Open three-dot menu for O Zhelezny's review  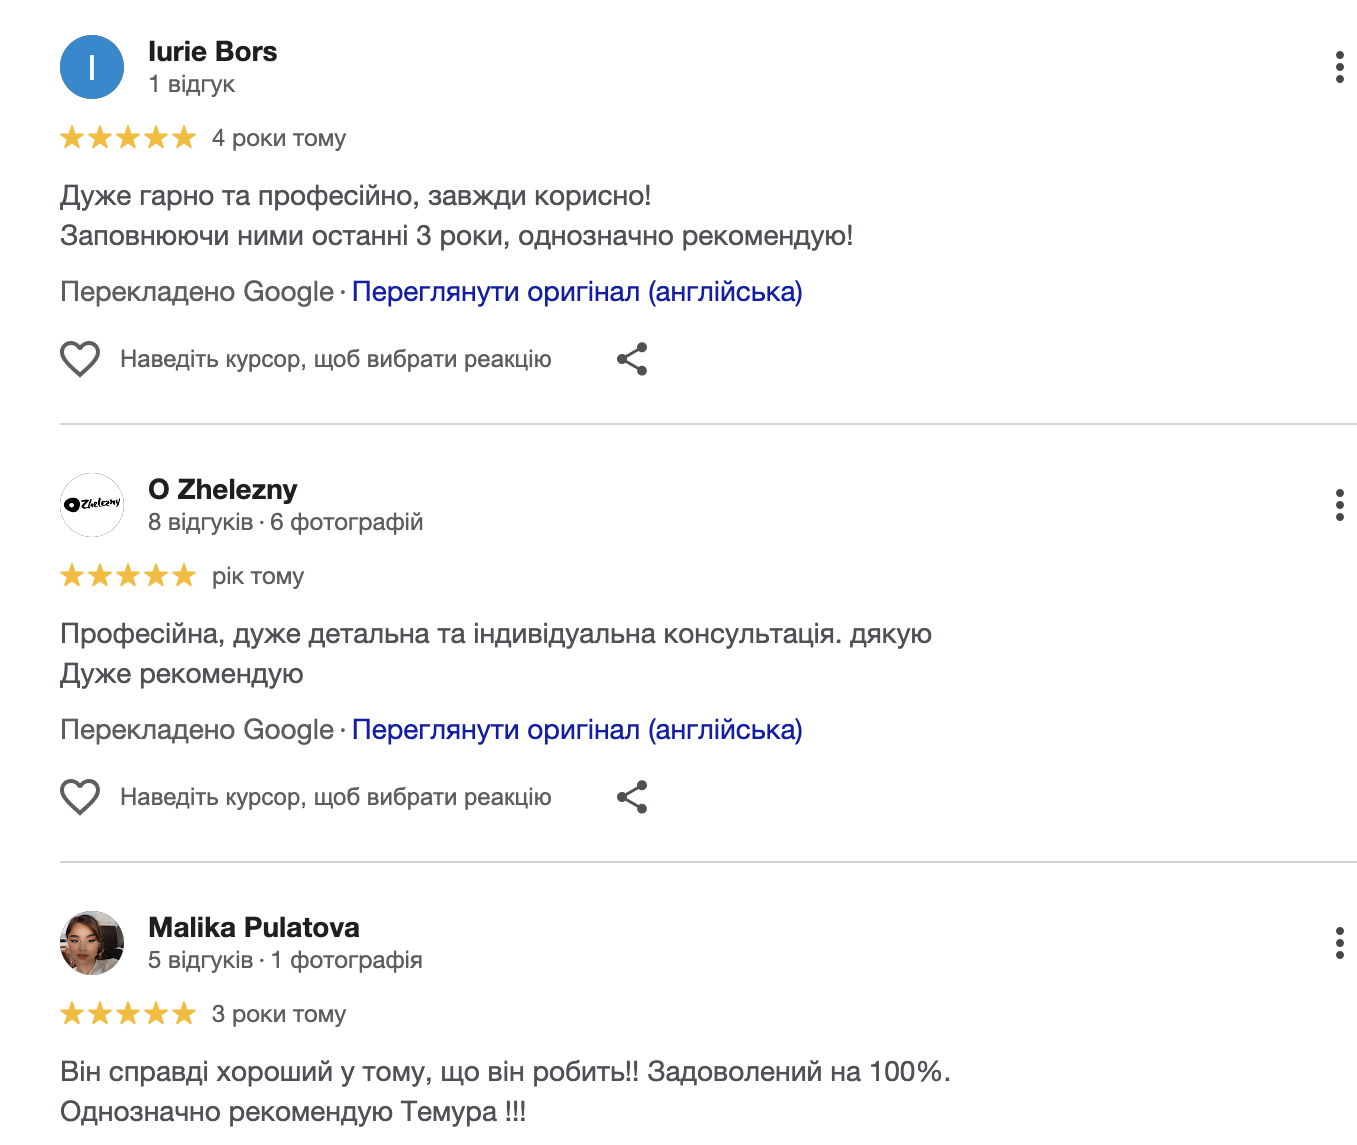(1339, 505)
